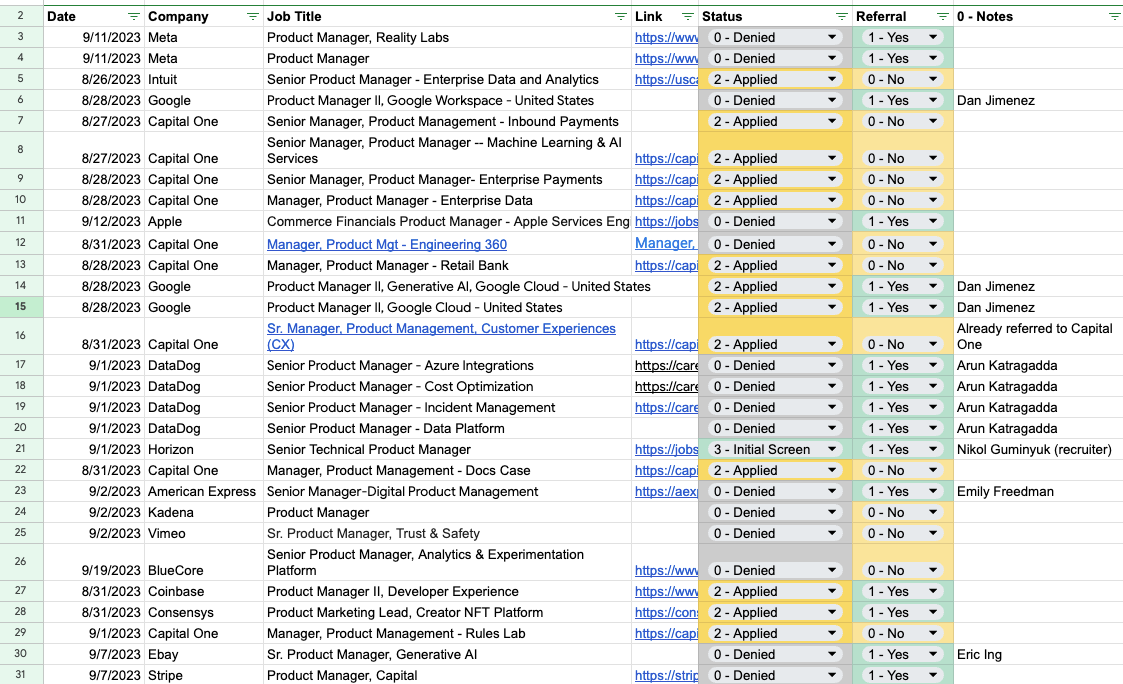Select Product Manager, Reality Labs cell
This screenshot has width=1123, height=684.
coord(447,38)
